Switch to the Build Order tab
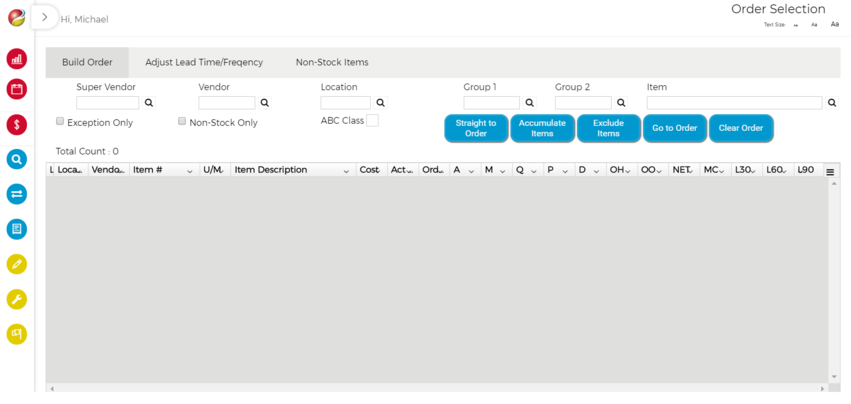851x404 pixels. 87,62
